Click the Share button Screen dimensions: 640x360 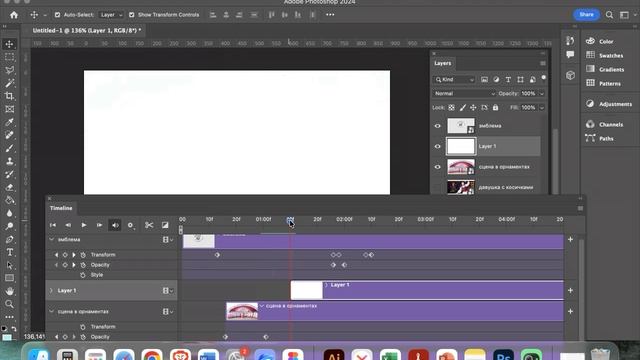pos(587,15)
